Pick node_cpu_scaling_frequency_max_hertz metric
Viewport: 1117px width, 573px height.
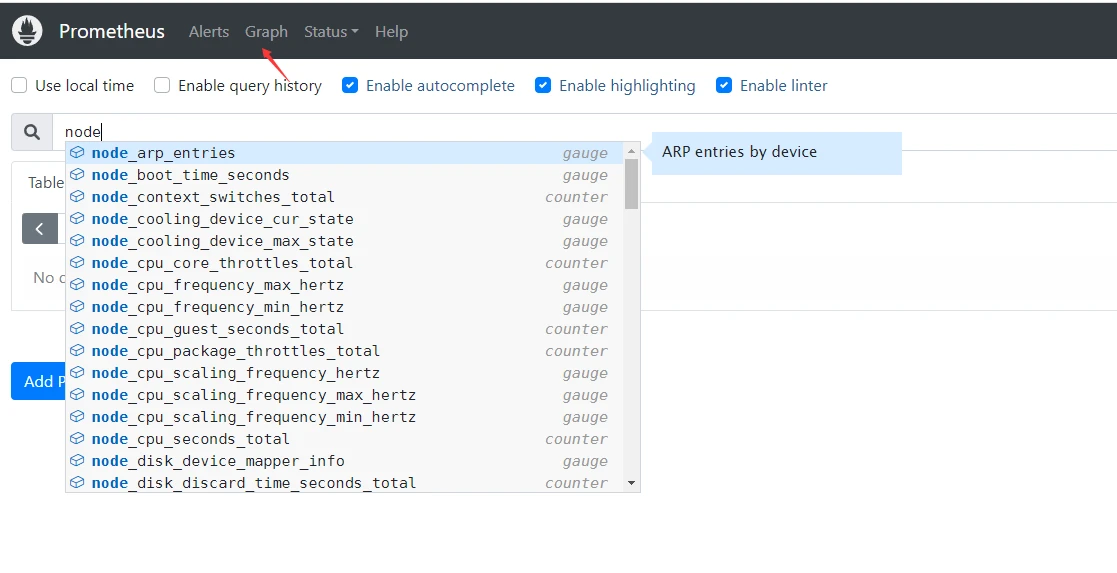pyautogui.click(x=345, y=395)
